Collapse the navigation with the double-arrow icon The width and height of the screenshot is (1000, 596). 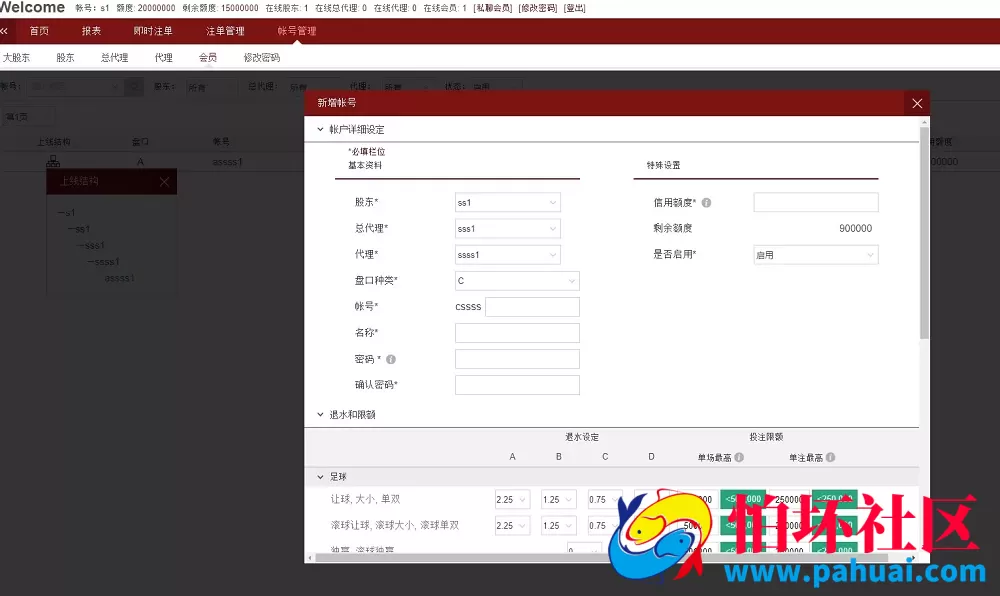coord(6,31)
